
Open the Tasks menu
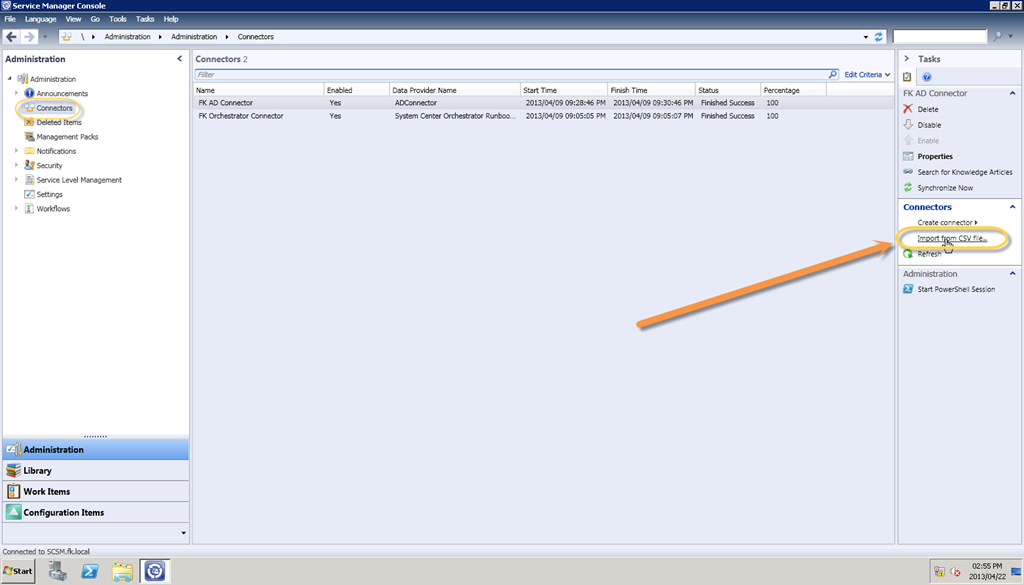145,19
